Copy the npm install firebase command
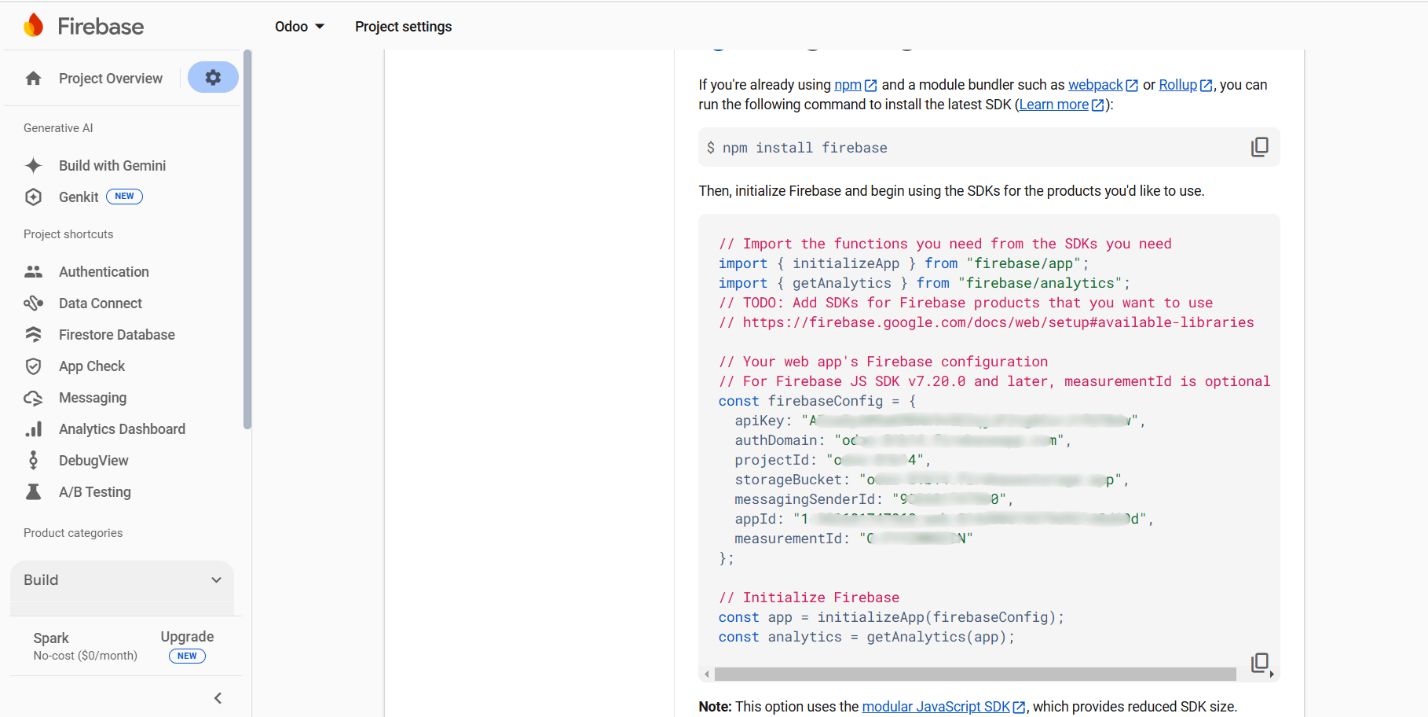 click(x=1259, y=147)
